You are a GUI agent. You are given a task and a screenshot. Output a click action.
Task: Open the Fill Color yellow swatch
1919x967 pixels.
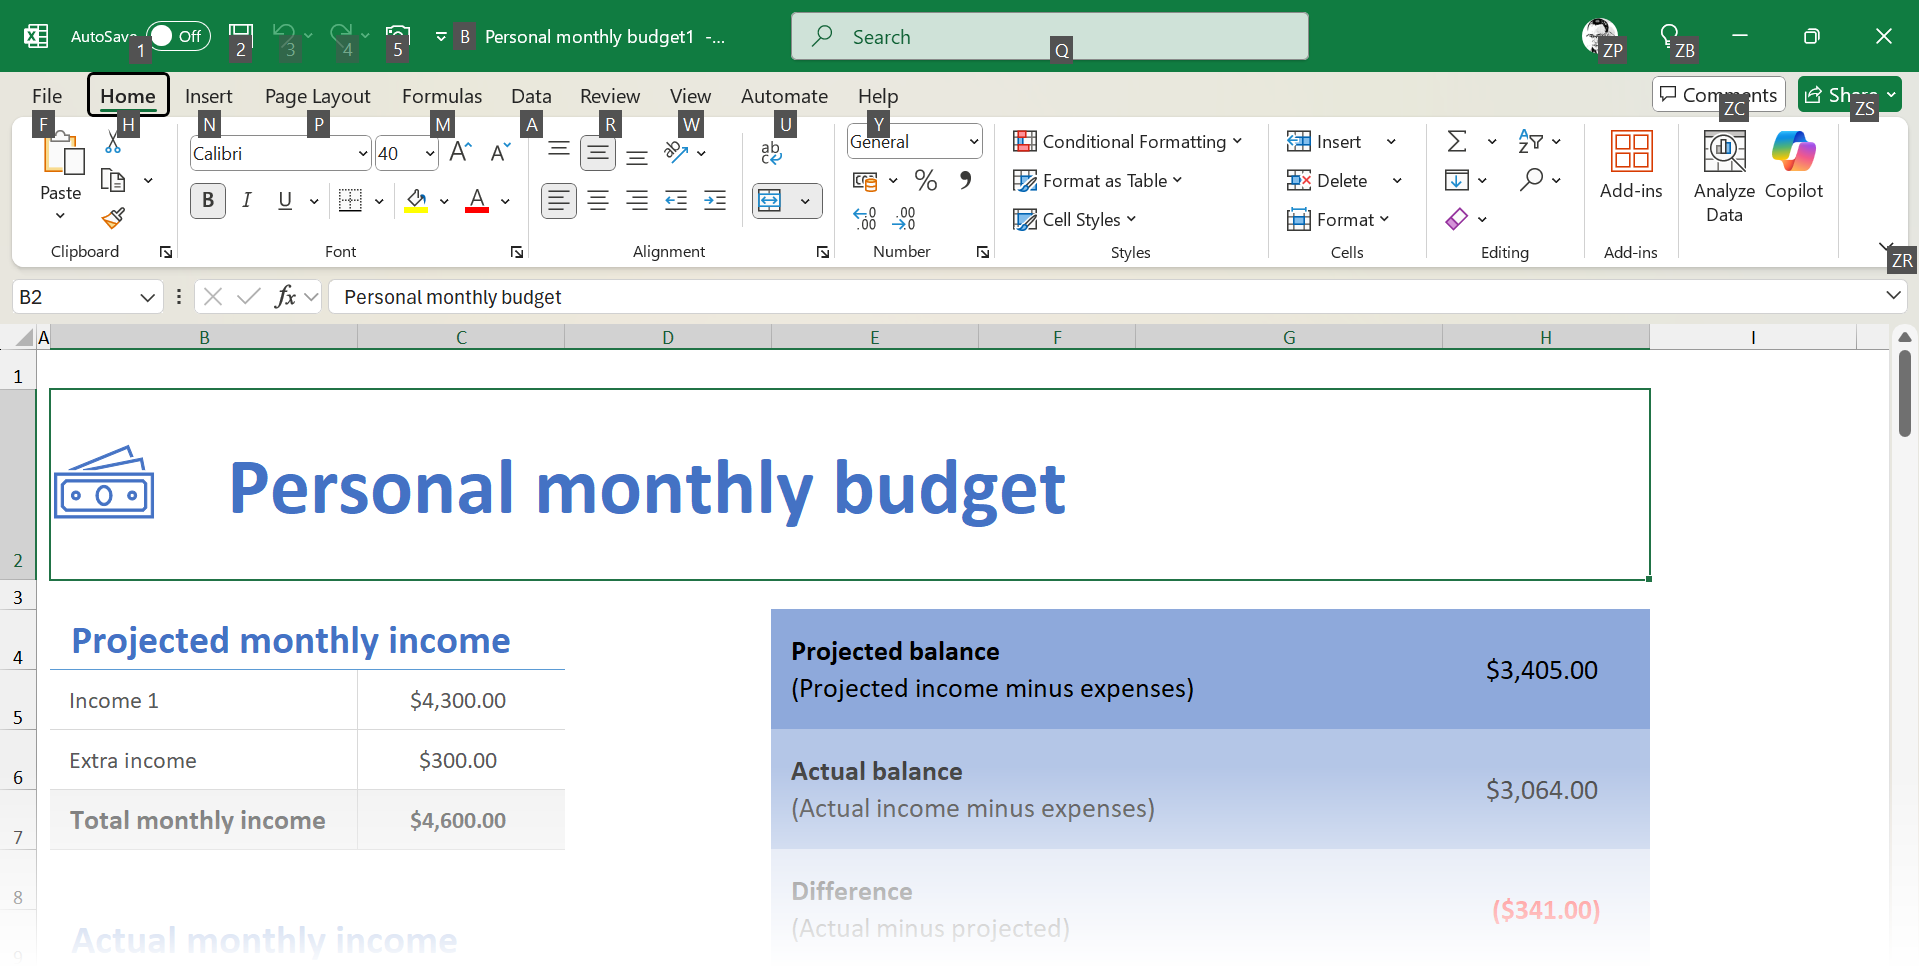[416, 201]
